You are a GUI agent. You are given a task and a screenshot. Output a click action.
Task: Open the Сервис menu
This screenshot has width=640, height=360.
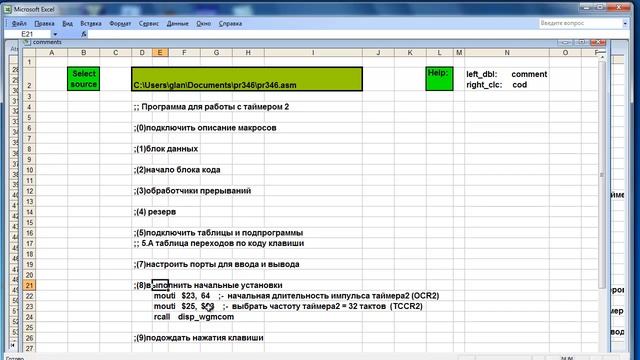coord(149,24)
